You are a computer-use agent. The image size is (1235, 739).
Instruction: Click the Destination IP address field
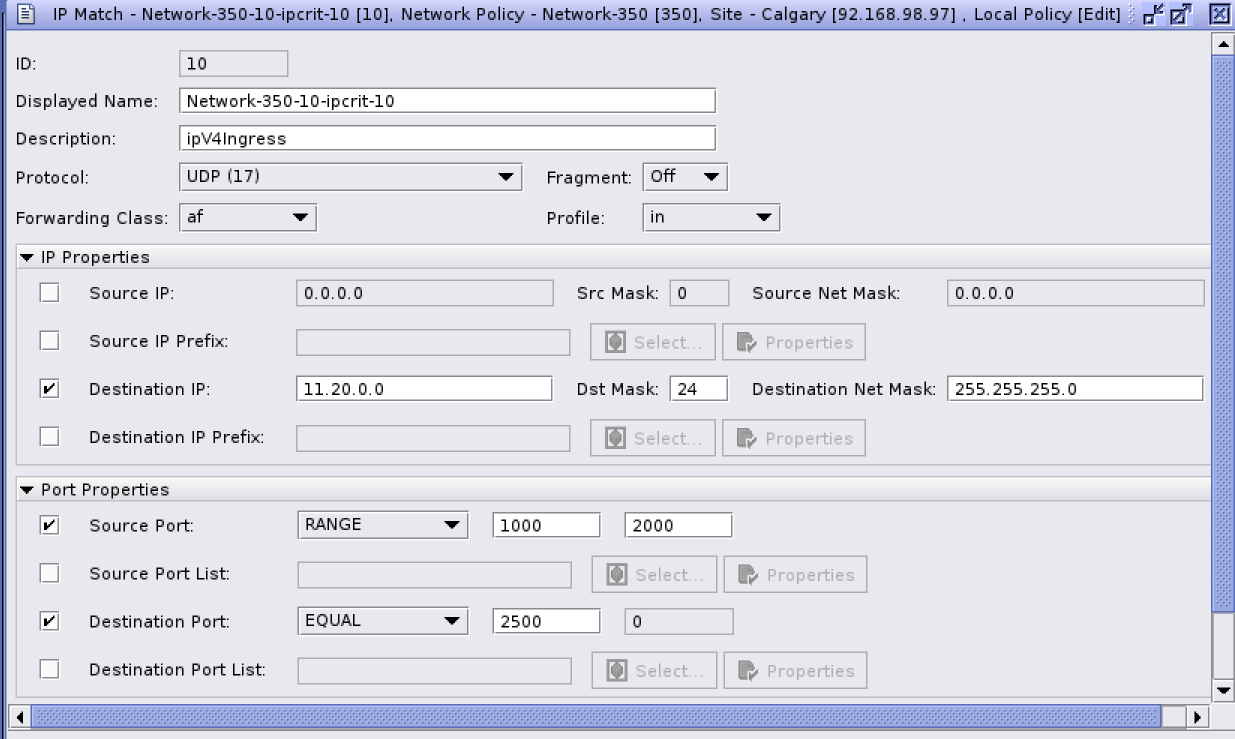(x=424, y=389)
